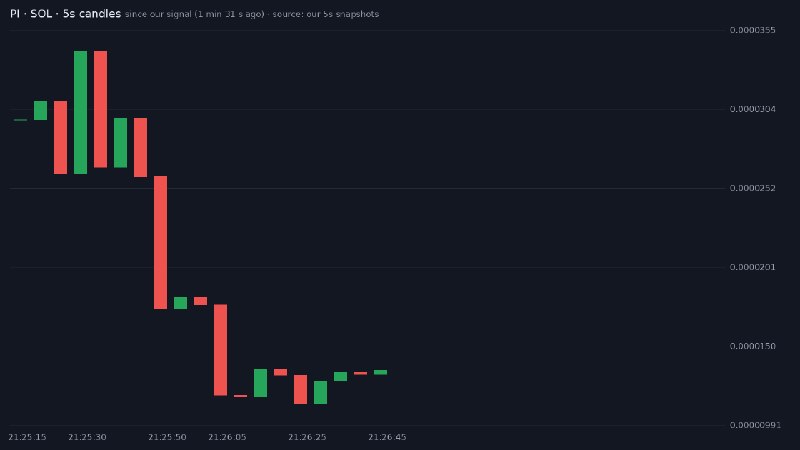
Task: Select the 21:25:50 time axis label
Action: point(167,437)
